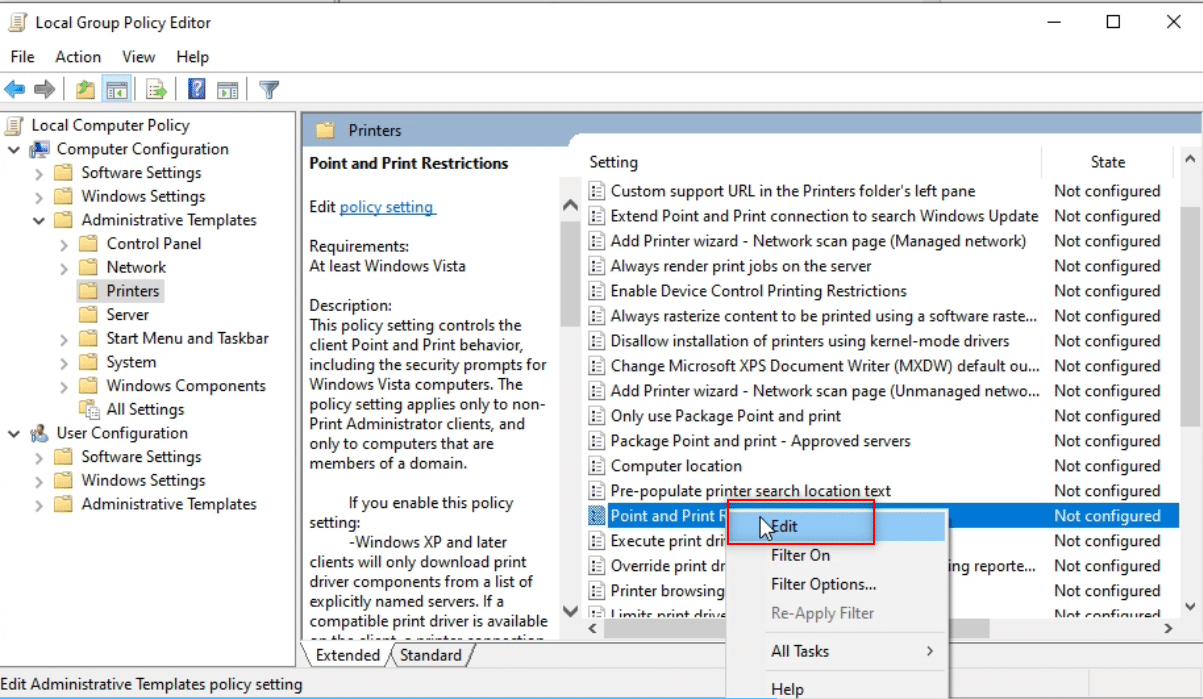
Task: Expand Windows Settings under Computer Configuration
Action: pyautogui.click(x=39, y=197)
